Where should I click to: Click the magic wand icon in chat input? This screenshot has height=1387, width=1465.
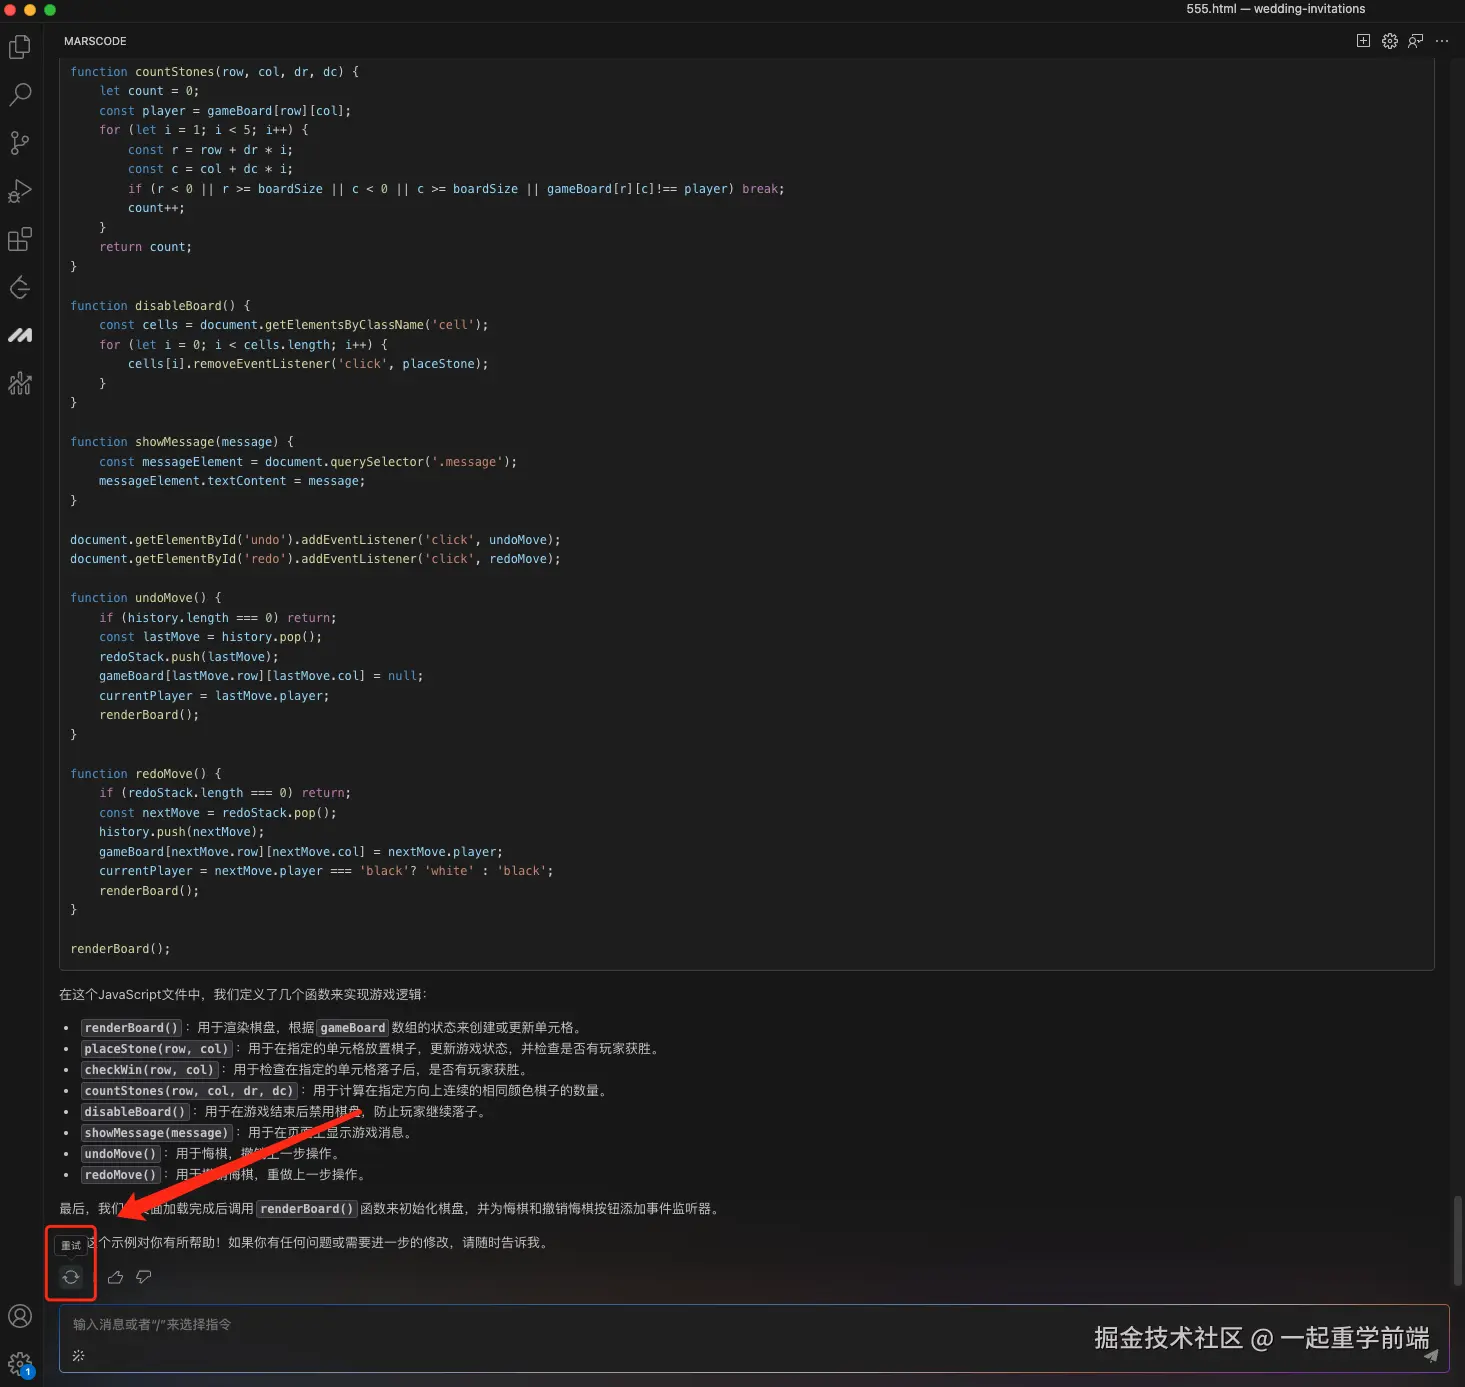(79, 1356)
